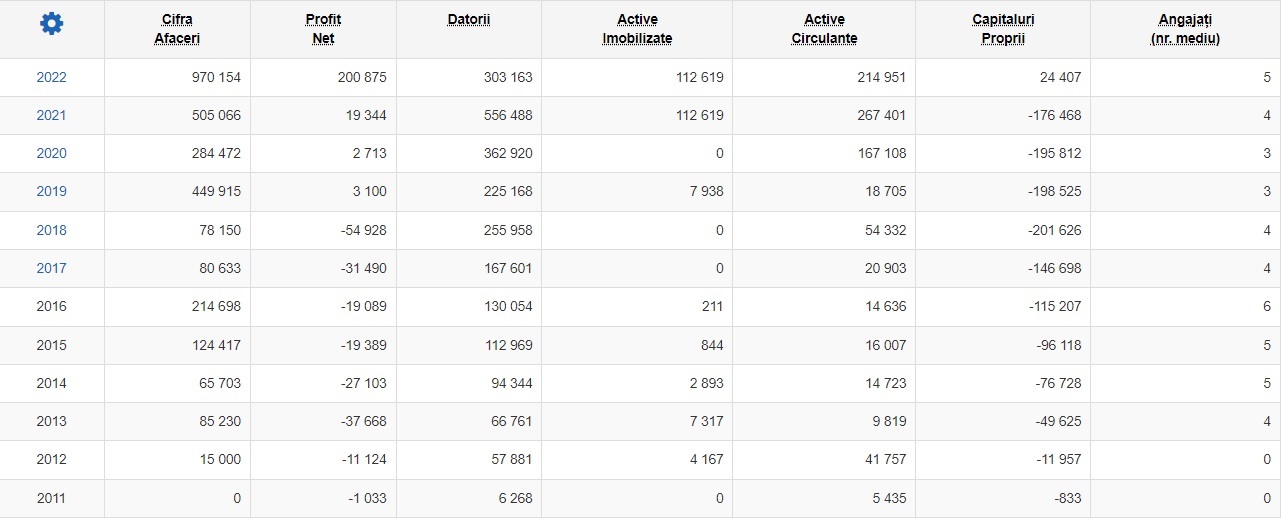Image resolution: width=1281 pixels, height=518 pixels.
Task: Open the gear settings icon
Action: tap(51, 24)
